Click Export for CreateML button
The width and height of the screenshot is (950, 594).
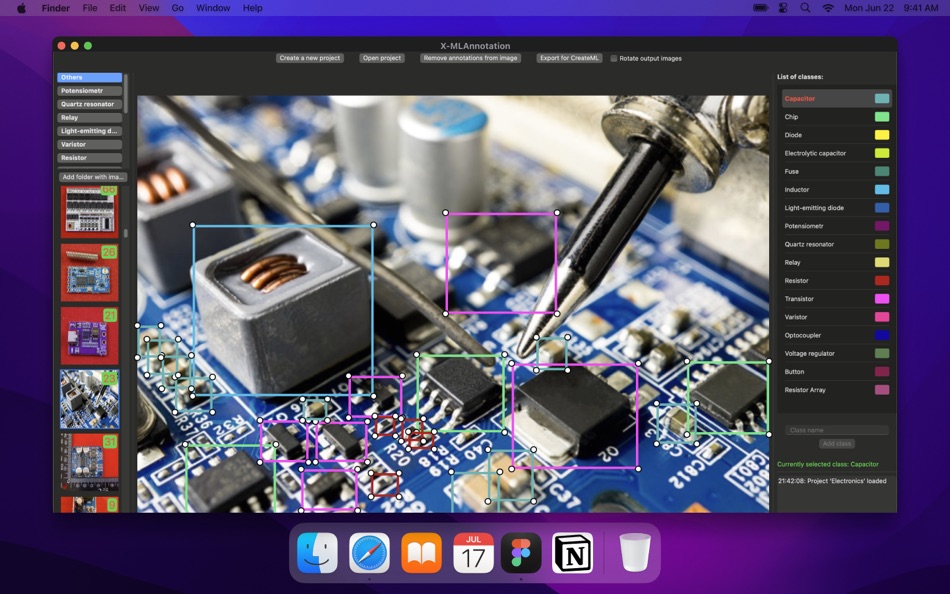point(569,58)
